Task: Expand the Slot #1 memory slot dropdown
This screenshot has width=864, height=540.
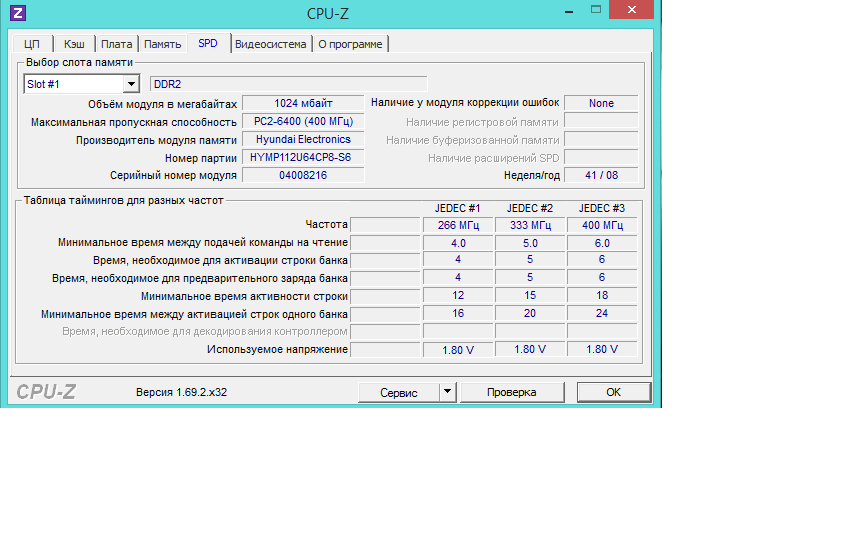Action: pos(131,84)
